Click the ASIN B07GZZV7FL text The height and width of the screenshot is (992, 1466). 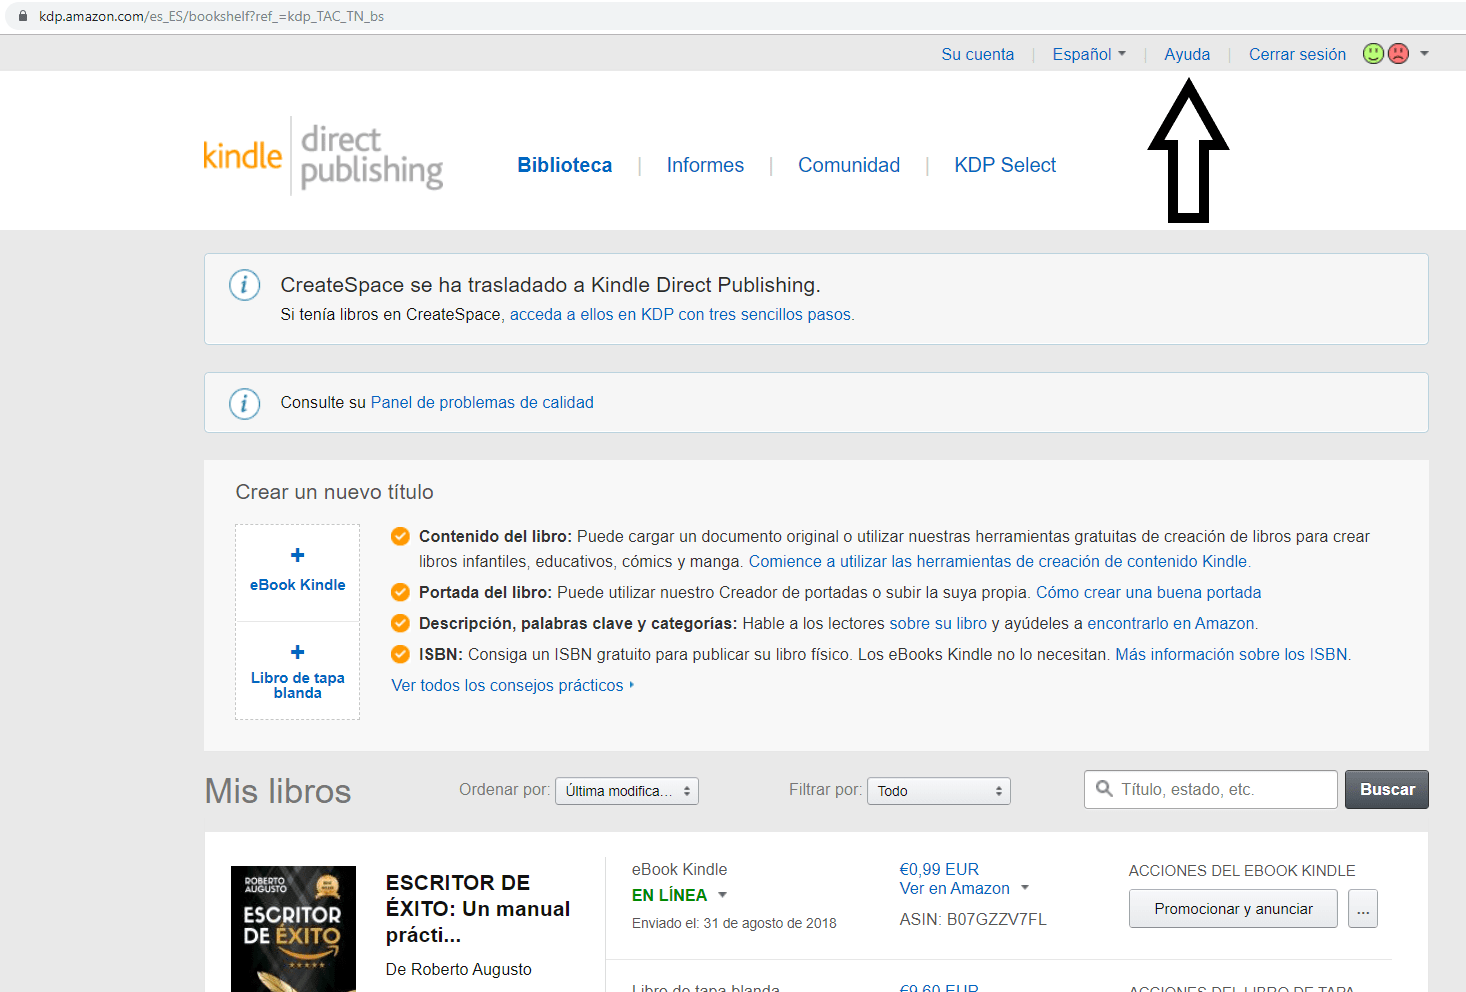pos(973,919)
